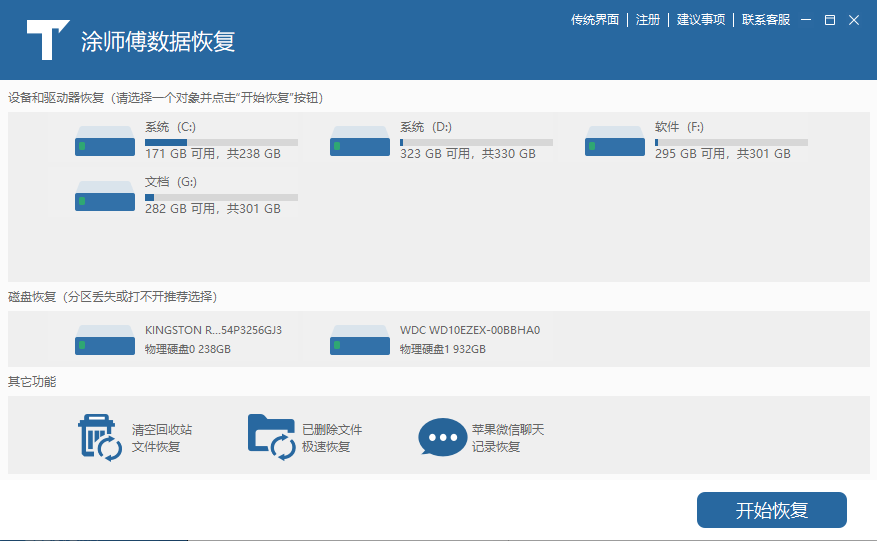Maximize the window
Screen dimensions: 877x541
pyautogui.click(x=830, y=20)
